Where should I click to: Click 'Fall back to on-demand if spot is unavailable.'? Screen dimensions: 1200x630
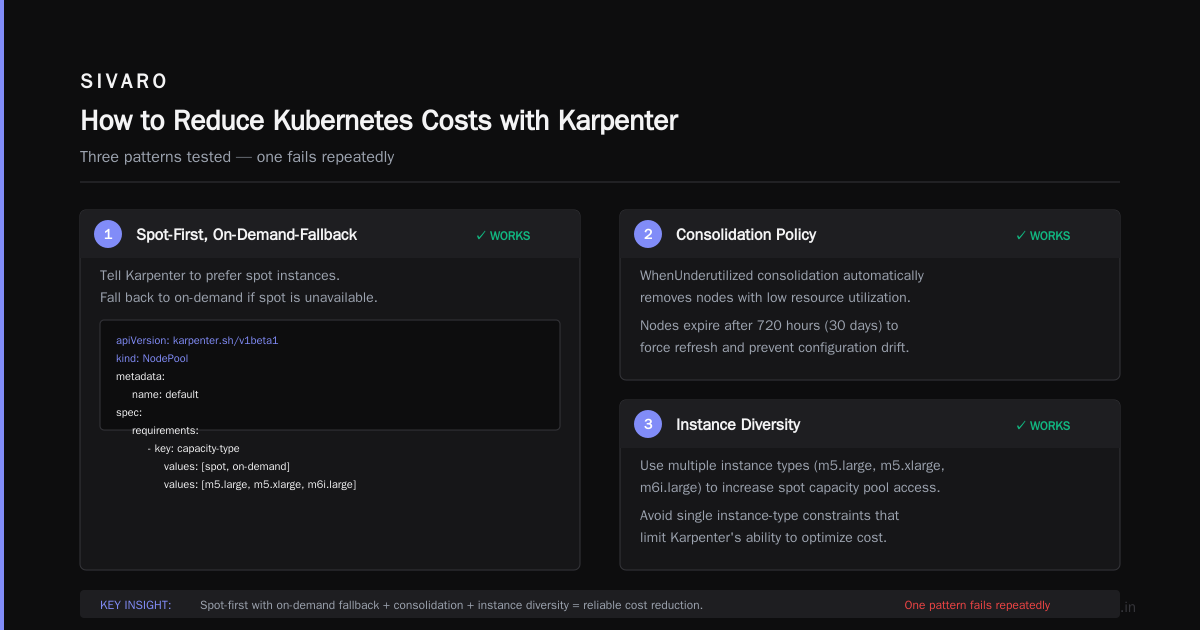tap(239, 297)
